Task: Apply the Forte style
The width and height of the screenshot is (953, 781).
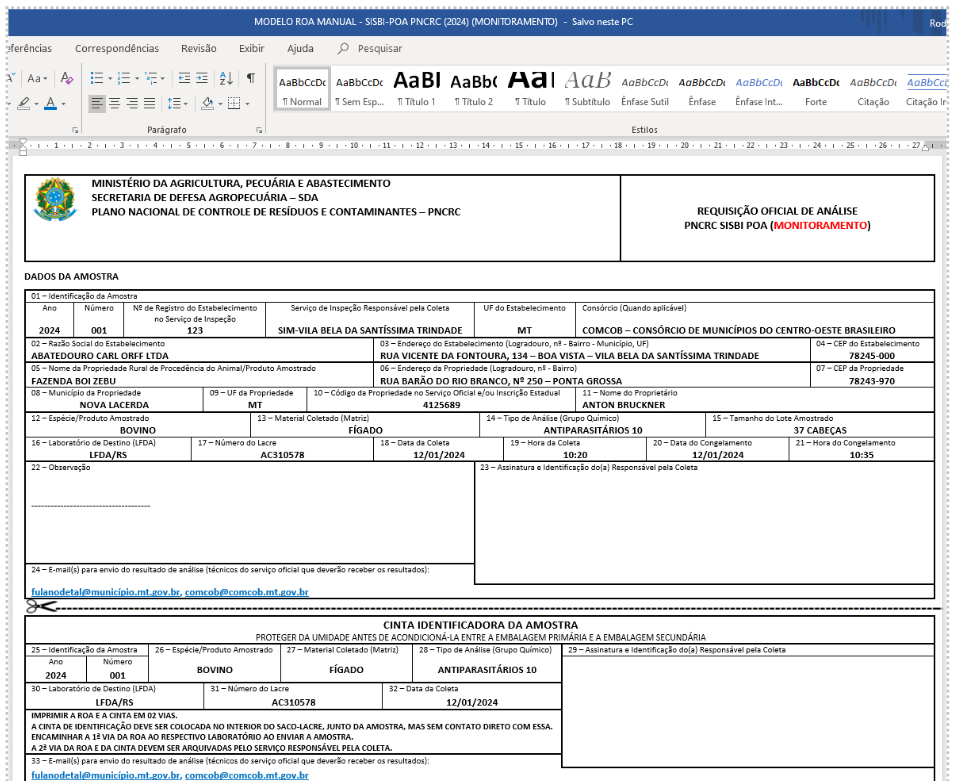Action: point(816,89)
